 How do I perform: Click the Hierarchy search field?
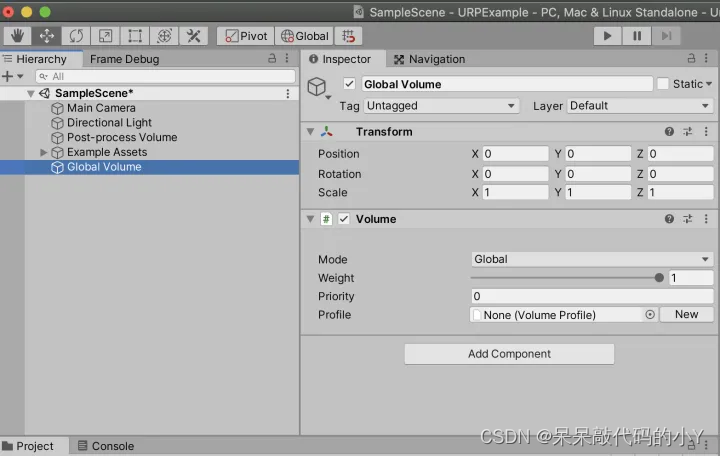click(165, 76)
